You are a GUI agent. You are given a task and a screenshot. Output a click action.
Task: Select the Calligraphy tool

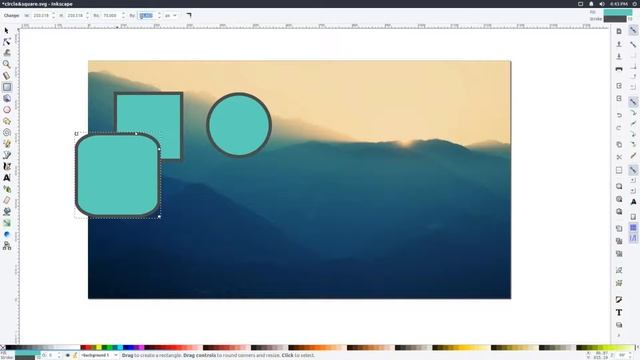tap(7, 167)
